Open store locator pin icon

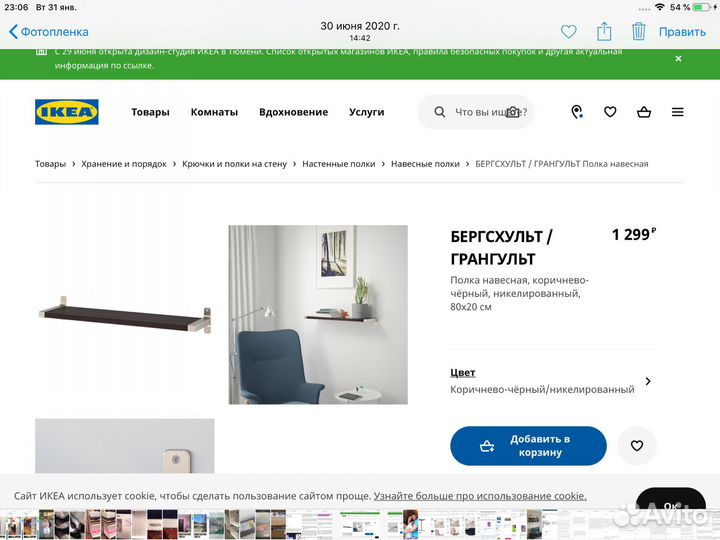point(577,112)
